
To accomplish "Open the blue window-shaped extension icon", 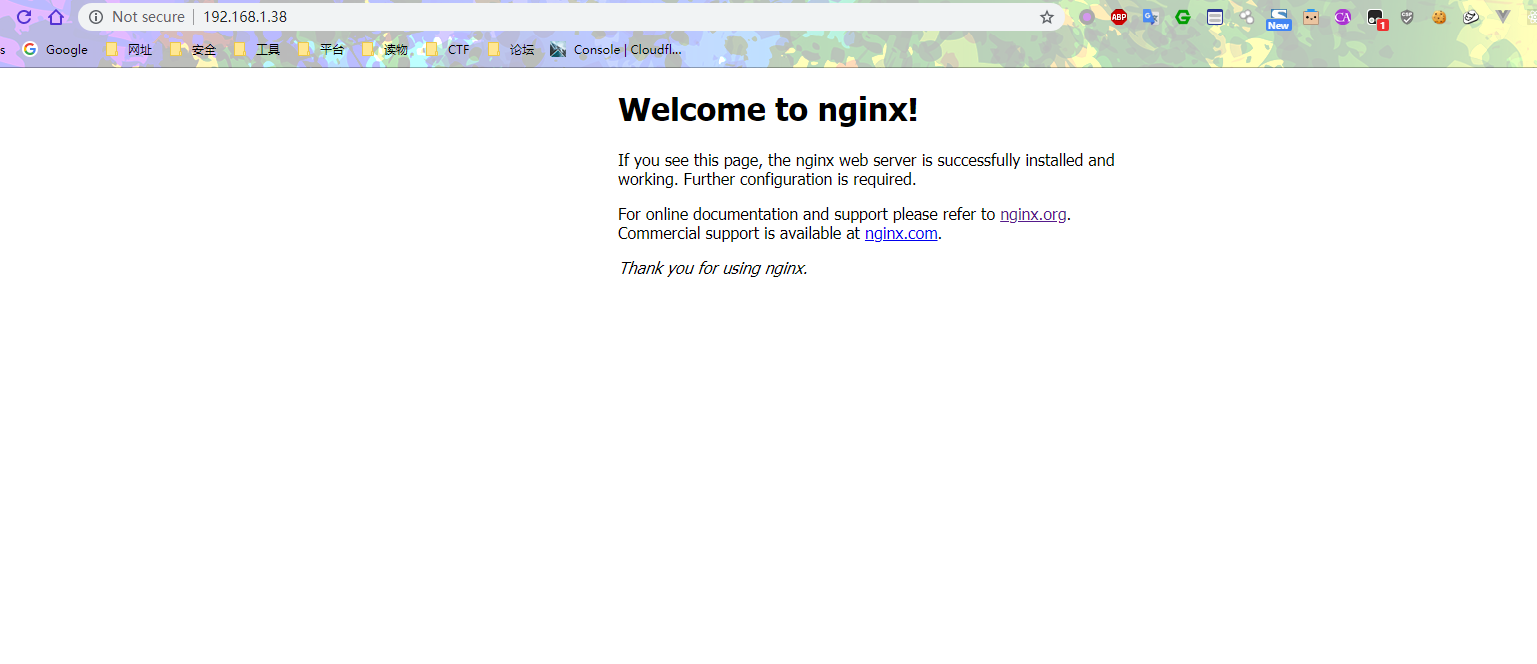I will tap(1215, 17).
